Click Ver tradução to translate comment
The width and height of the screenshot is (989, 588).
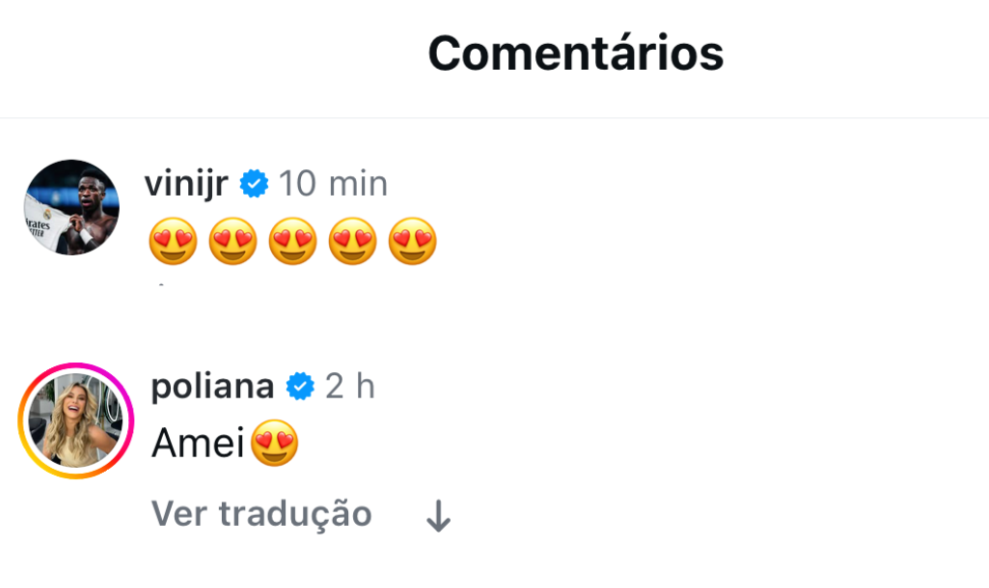[261, 514]
